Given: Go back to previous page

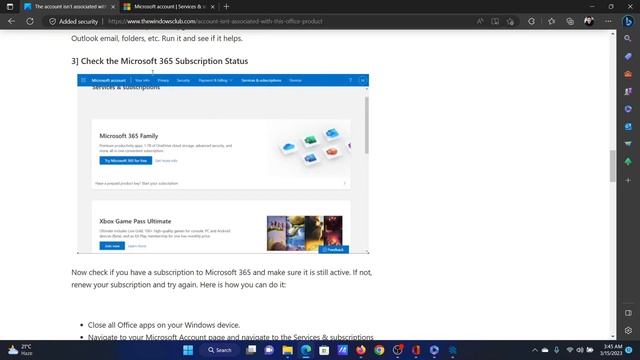Looking at the screenshot, I should click(x=11, y=21).
